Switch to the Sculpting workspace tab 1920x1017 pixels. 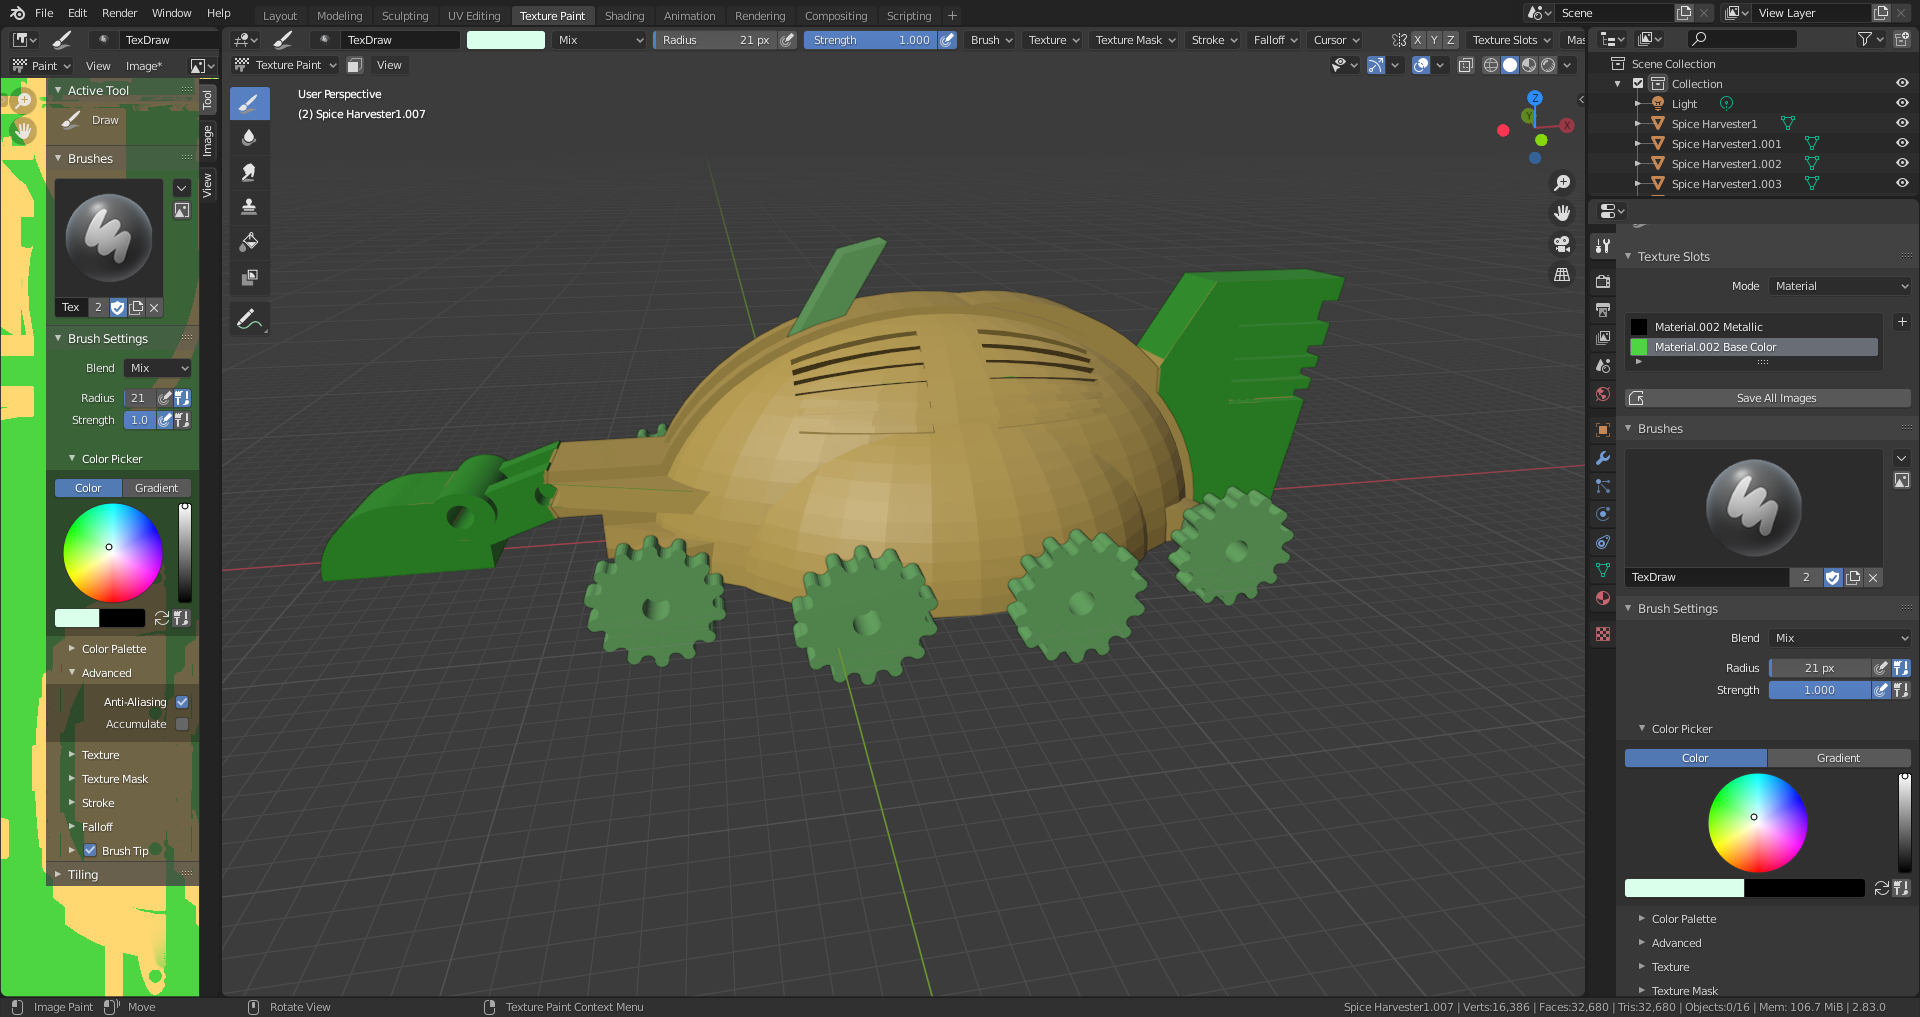[405, 16]
